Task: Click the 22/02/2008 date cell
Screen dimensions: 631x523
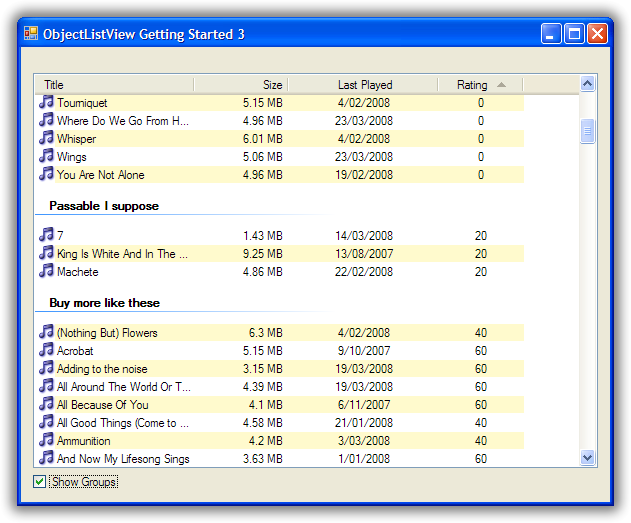Action: tap(364, 272)
